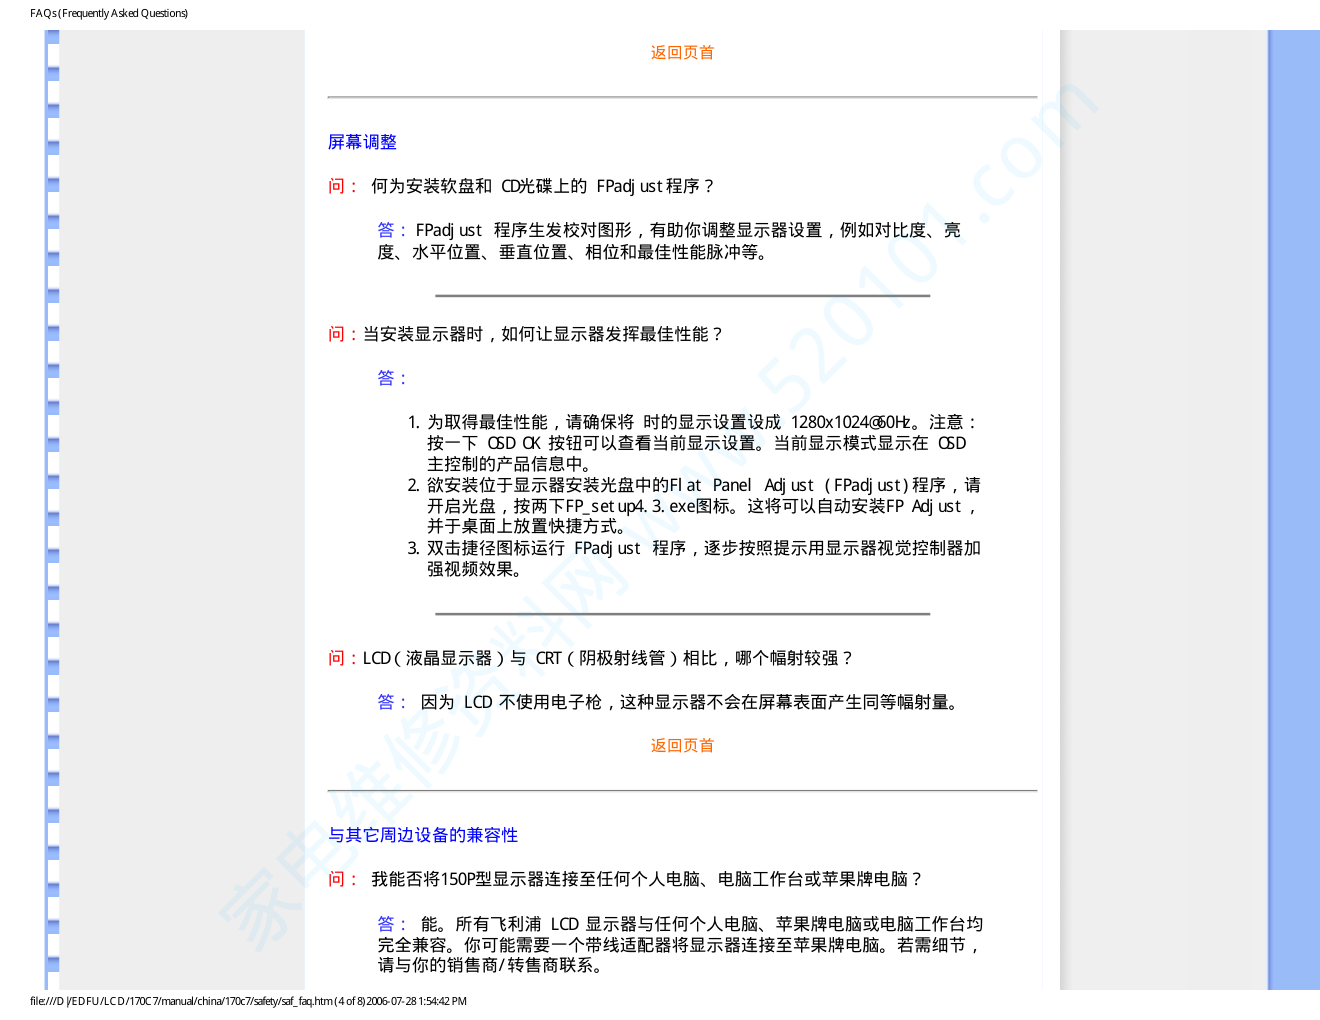
Task: Open the 屏幕调整 section heading link
Action: pos(362,142)
